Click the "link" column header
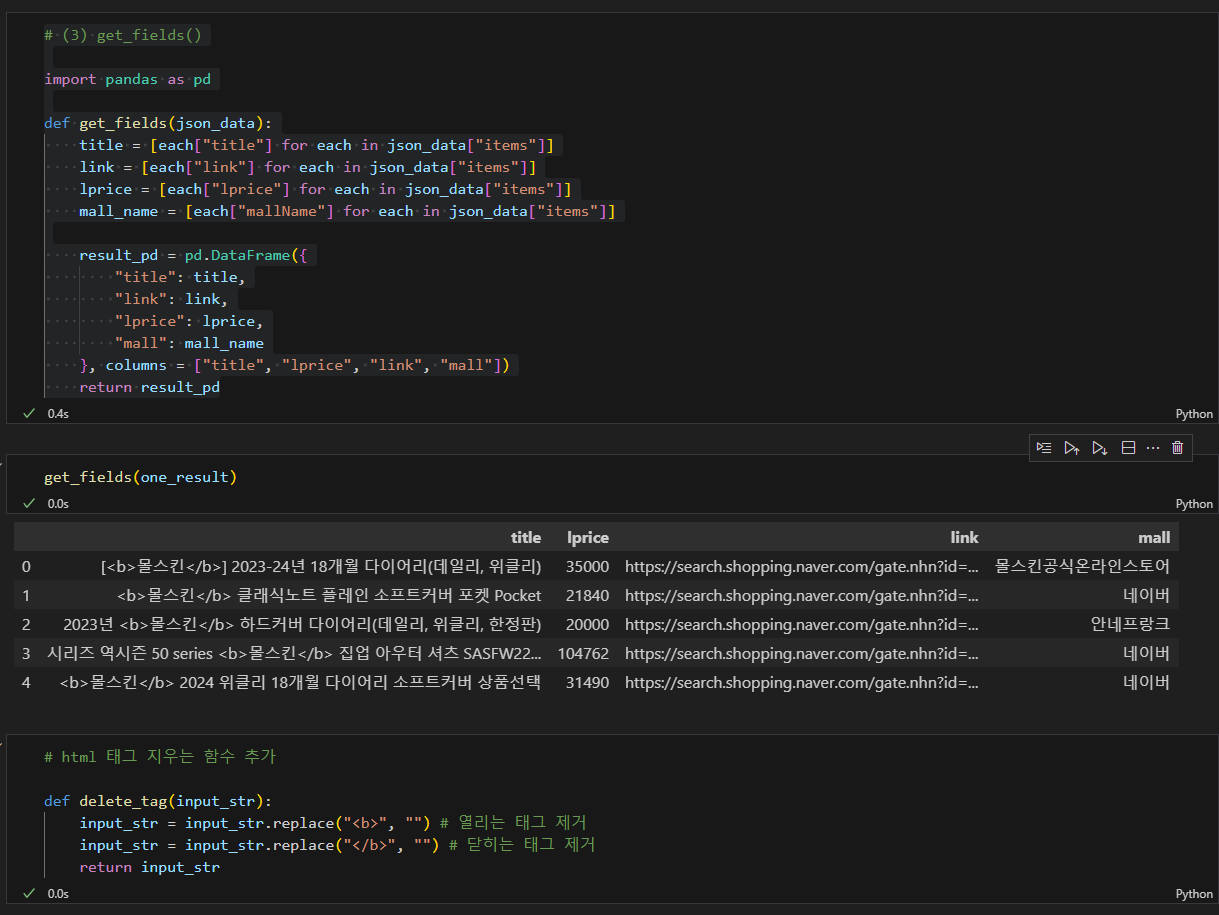This screenshot has width=1219, height=915. tap(964, 537)
